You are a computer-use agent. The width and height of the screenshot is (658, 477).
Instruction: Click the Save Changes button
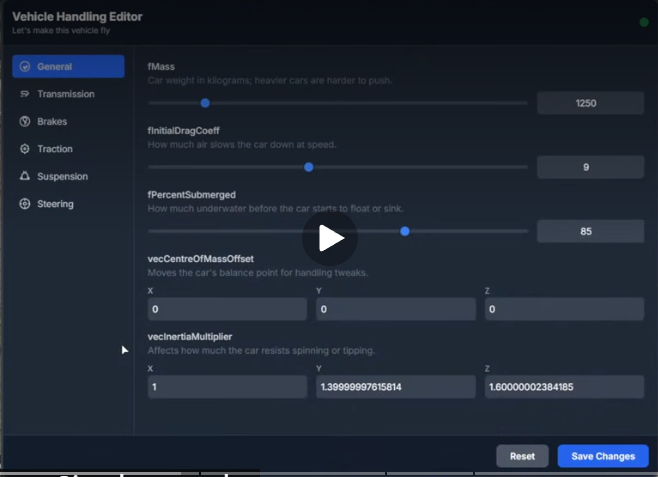[x=603, y=456]
